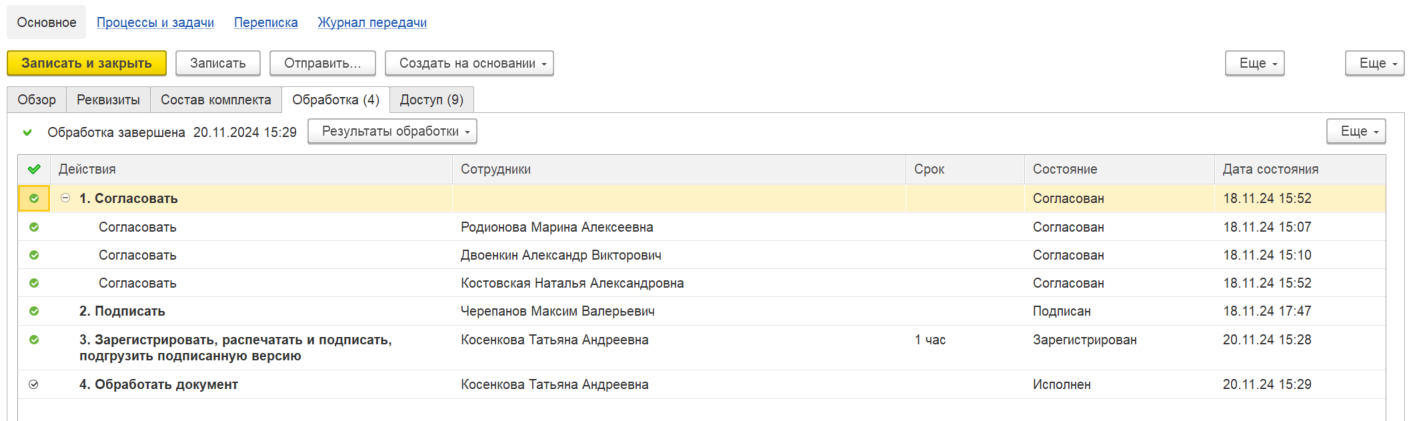
Task: Select row 4. Обработать документ
Action: point(702,384)
